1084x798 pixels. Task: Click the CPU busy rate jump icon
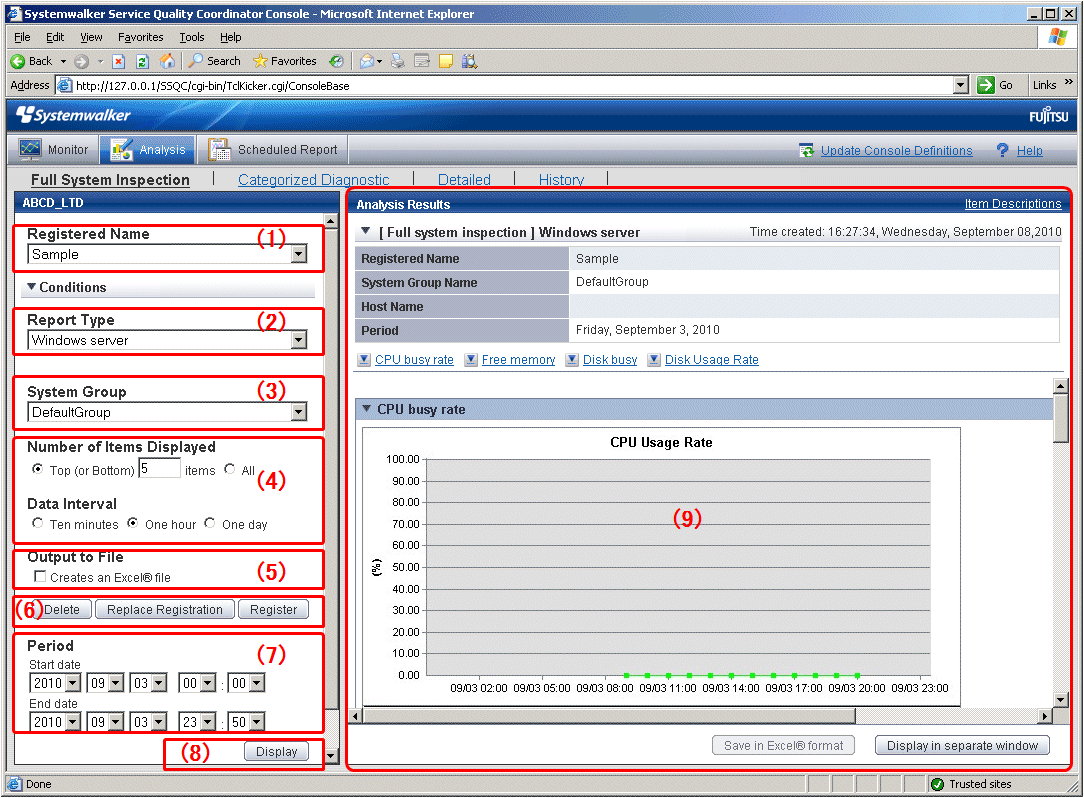(x=364, y=360)
